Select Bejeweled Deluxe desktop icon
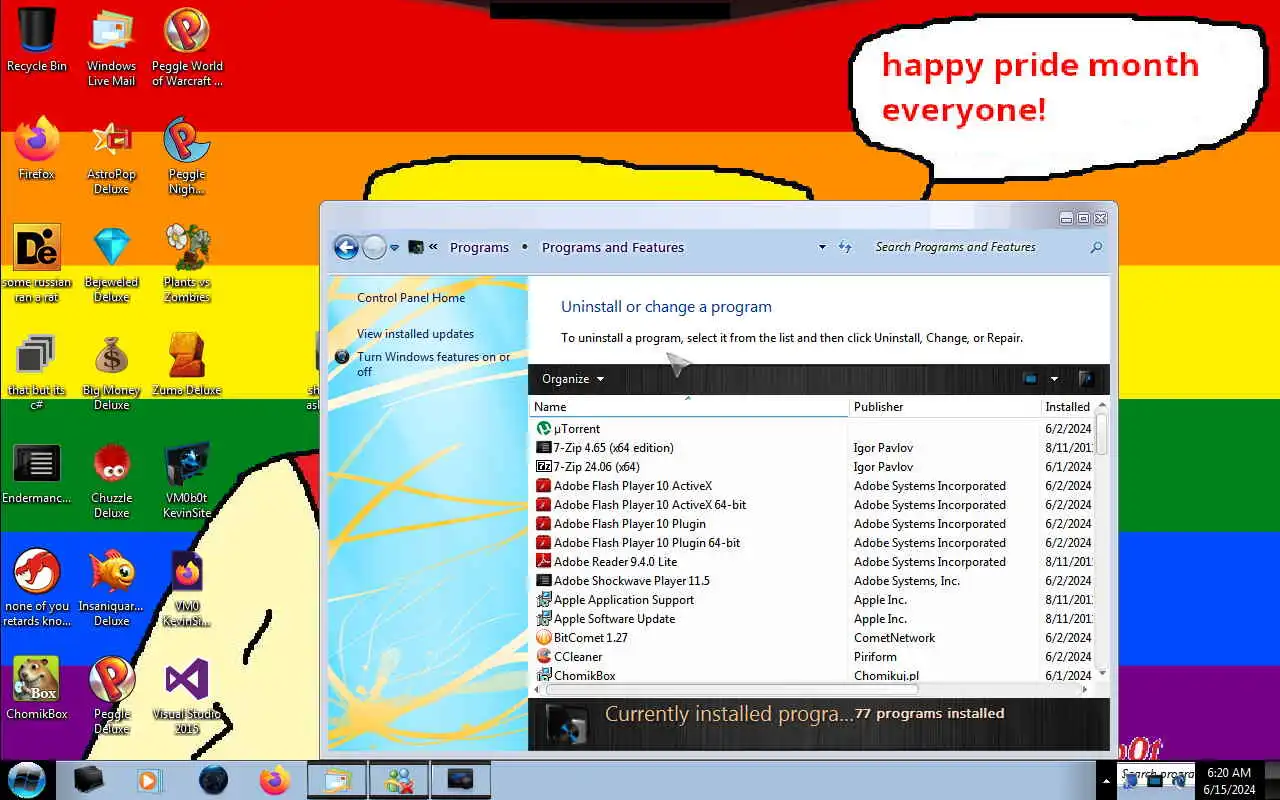The height and width of the screenshot is (800, 1280). coord(111,264)
